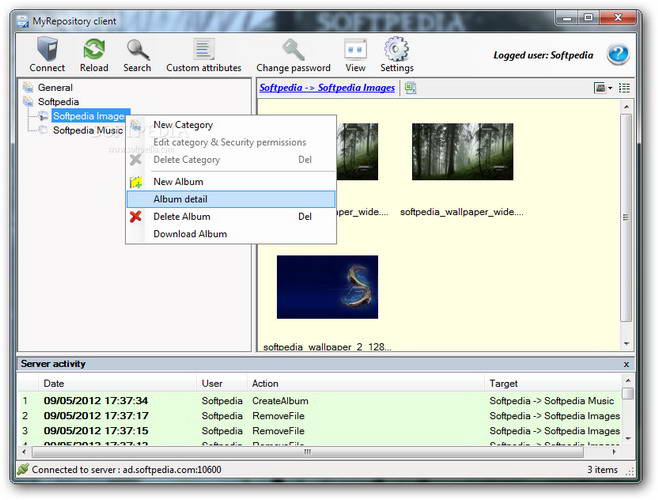Click the Softpedia category folder icon
The image size is (658, 500).
point(28,102)
